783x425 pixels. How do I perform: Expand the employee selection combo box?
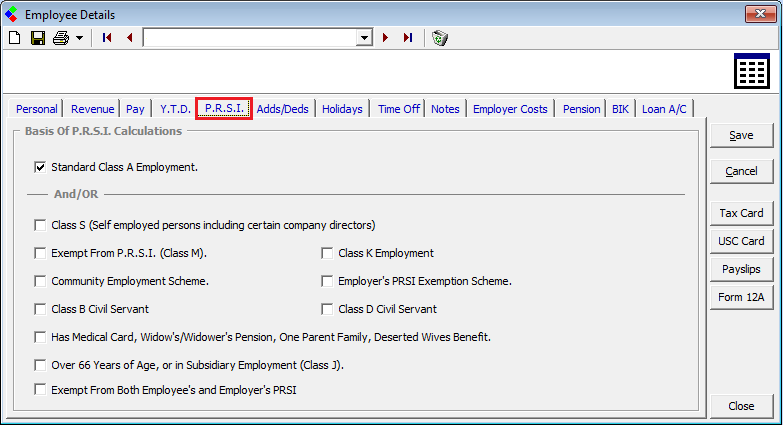(364, 38)
